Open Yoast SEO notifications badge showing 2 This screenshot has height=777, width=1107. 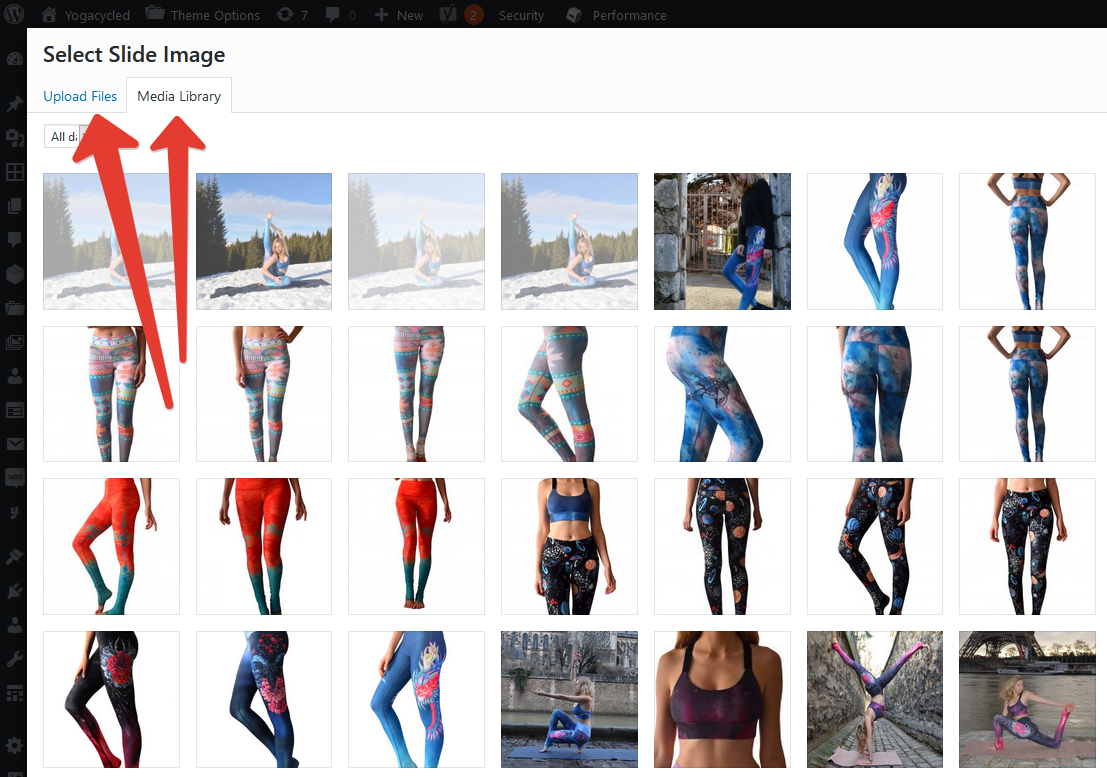point(472,15)
